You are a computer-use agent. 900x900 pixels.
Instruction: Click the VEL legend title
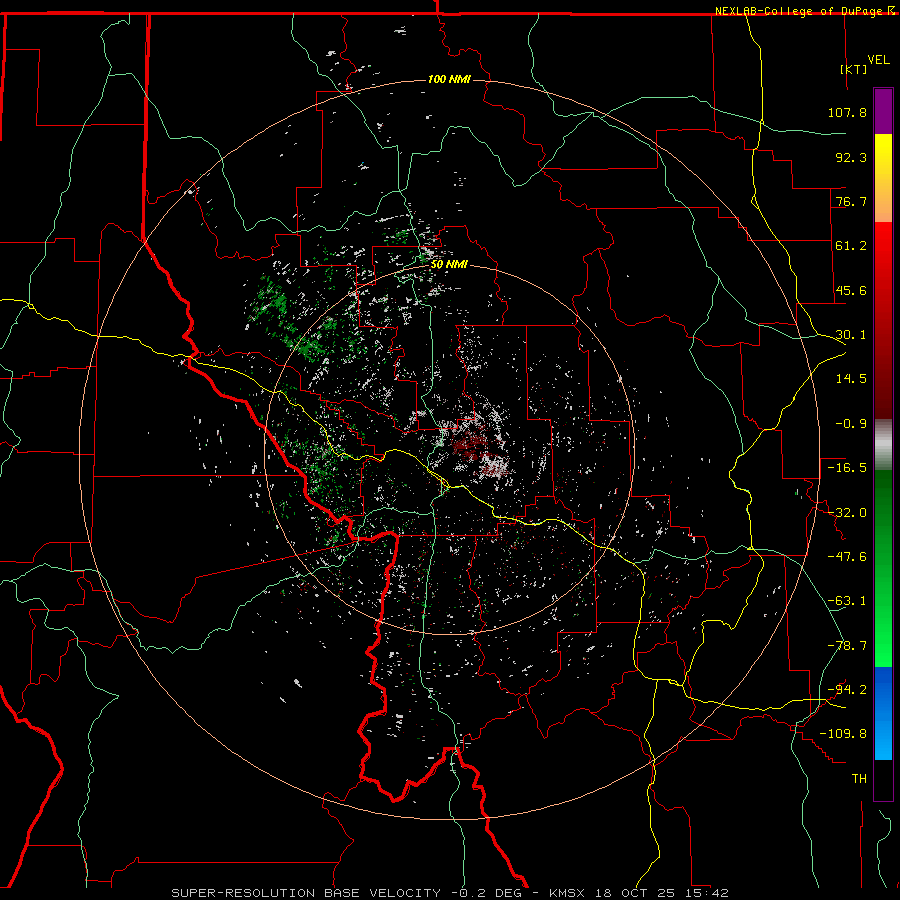[878, 60]
